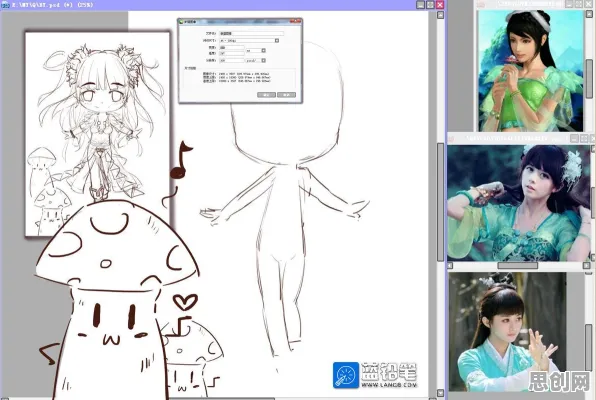
Task: Click the height input field in the dialog
Action: 231,53
